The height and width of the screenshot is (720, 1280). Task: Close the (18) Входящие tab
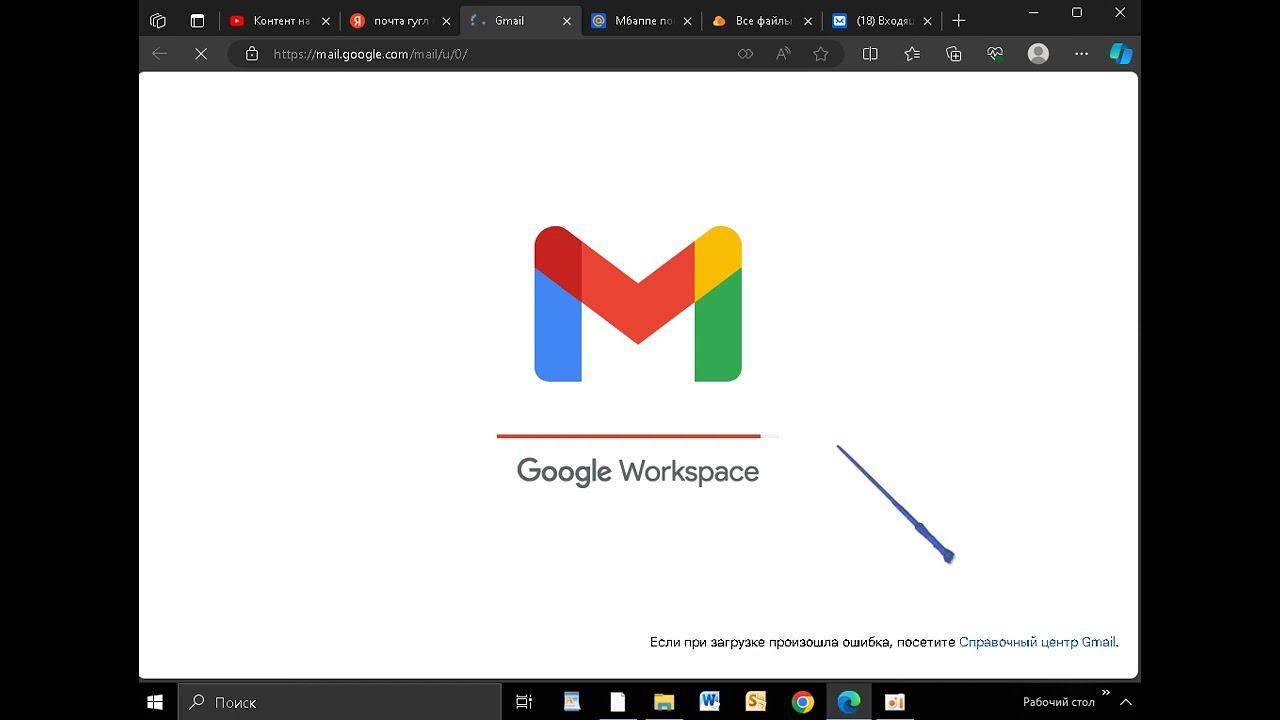(928, 21)
